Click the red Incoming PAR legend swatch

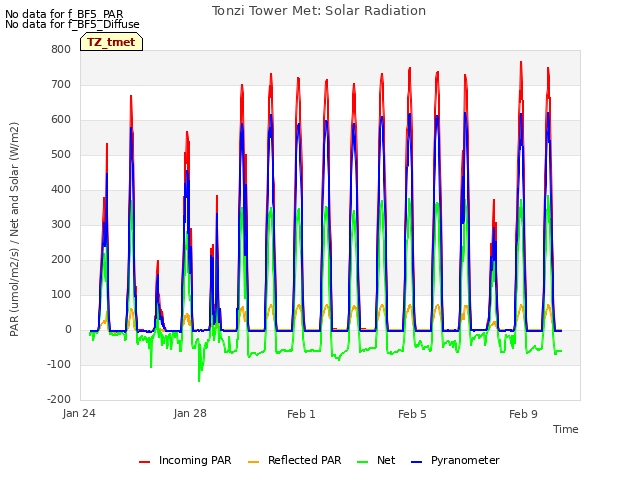tap(144, 462)
